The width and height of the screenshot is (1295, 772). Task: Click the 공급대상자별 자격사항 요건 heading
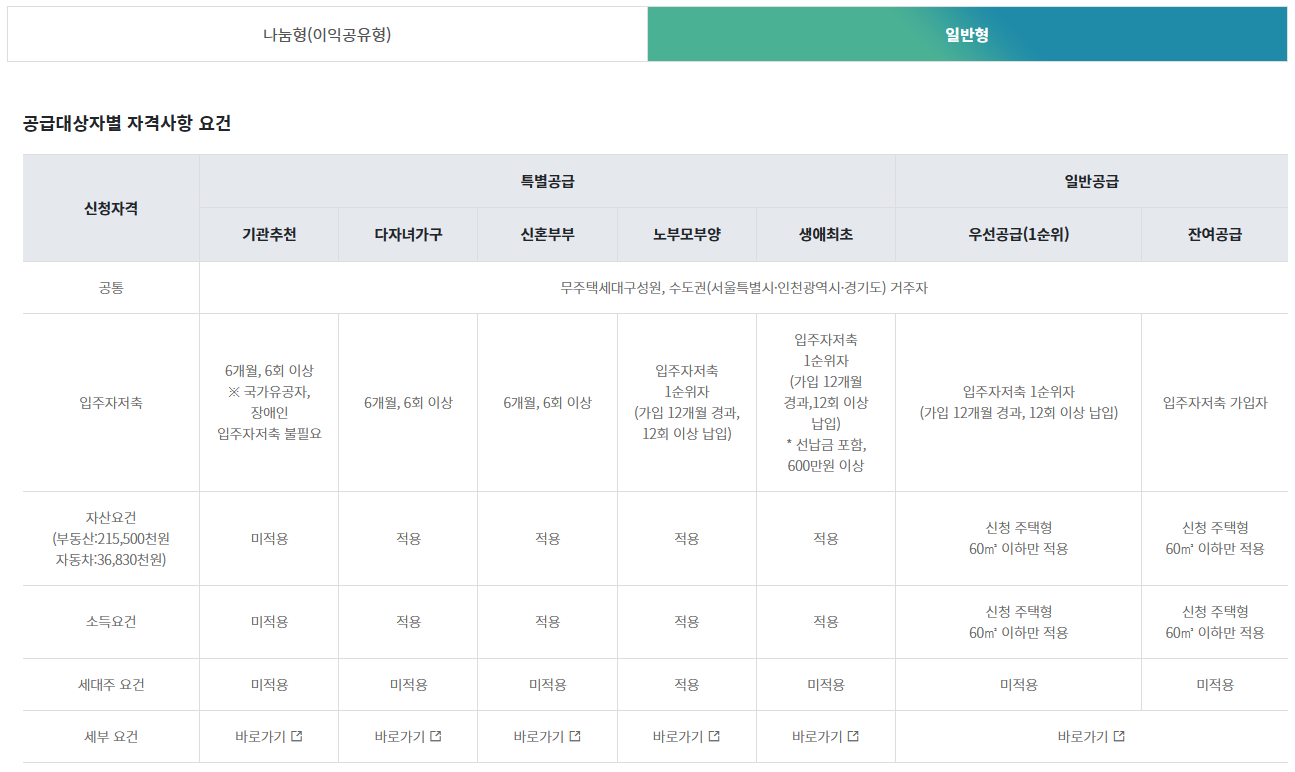127,124
